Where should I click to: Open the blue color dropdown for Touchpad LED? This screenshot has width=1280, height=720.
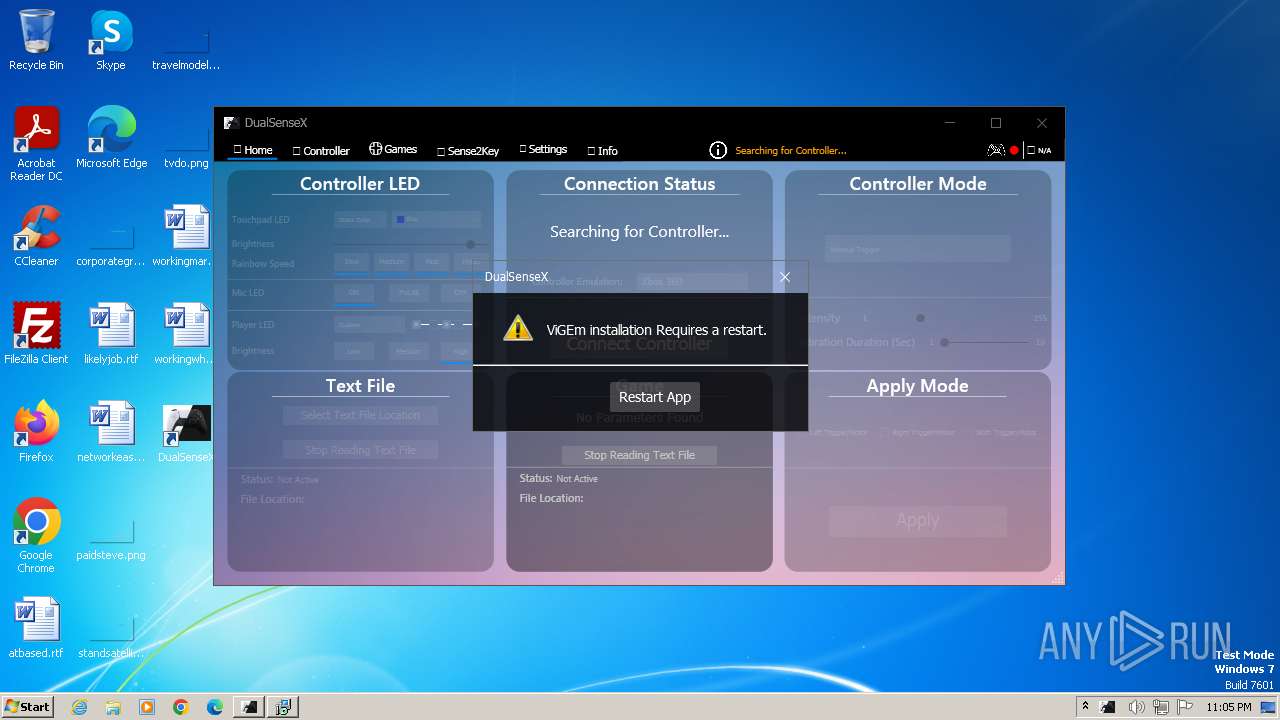click(436, 219)
